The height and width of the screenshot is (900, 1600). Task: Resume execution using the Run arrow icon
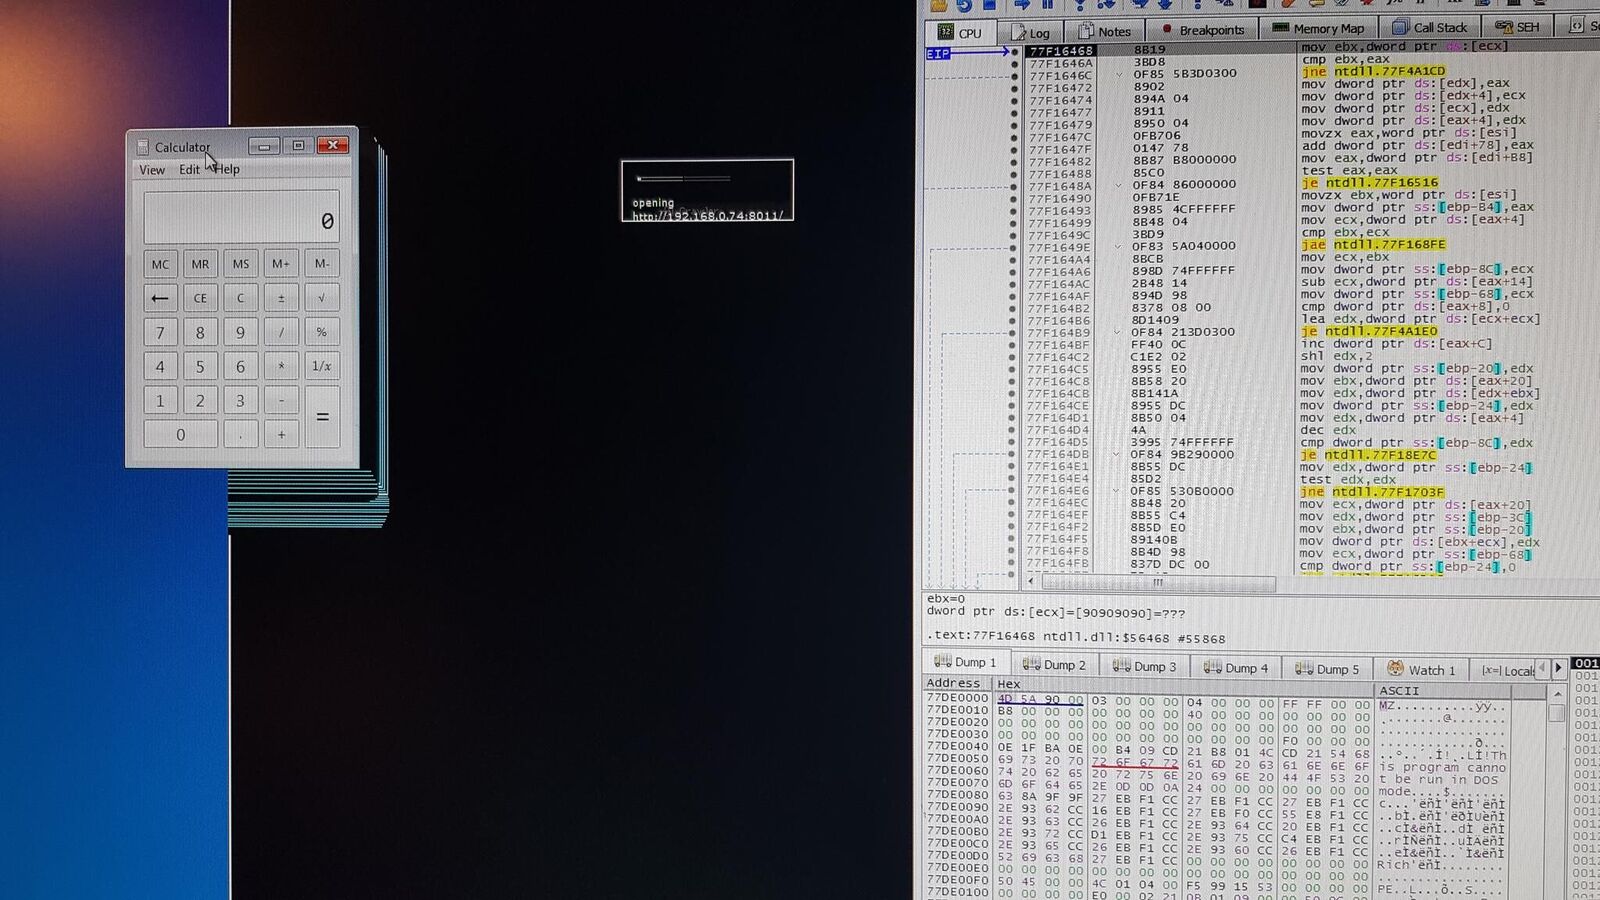coord(1022,6)
